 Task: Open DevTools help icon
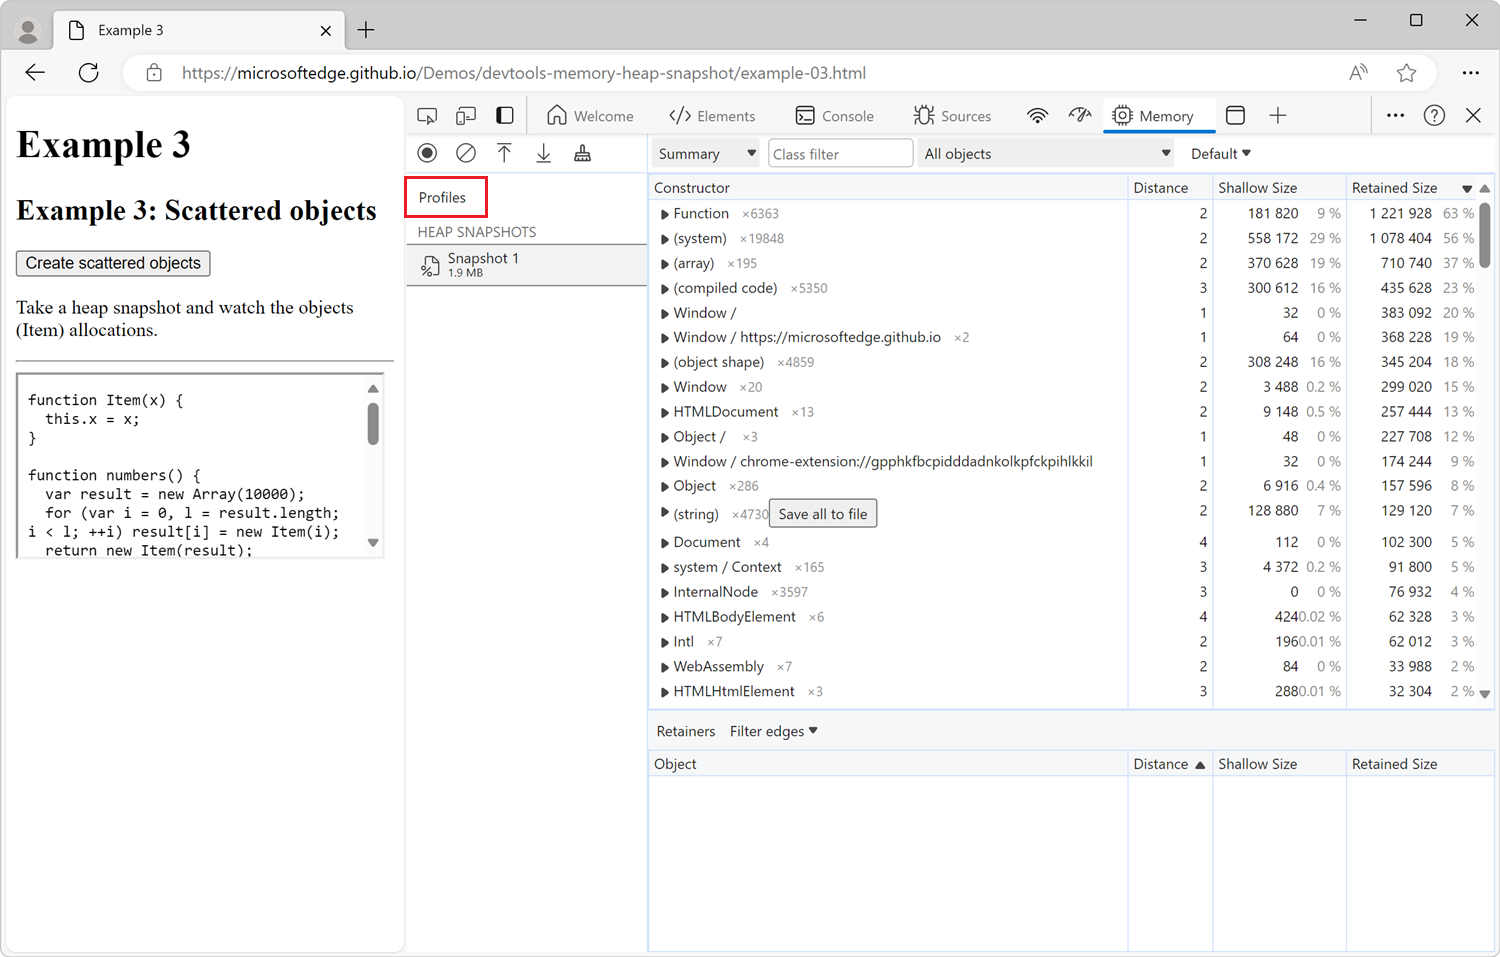point(1434,116)
